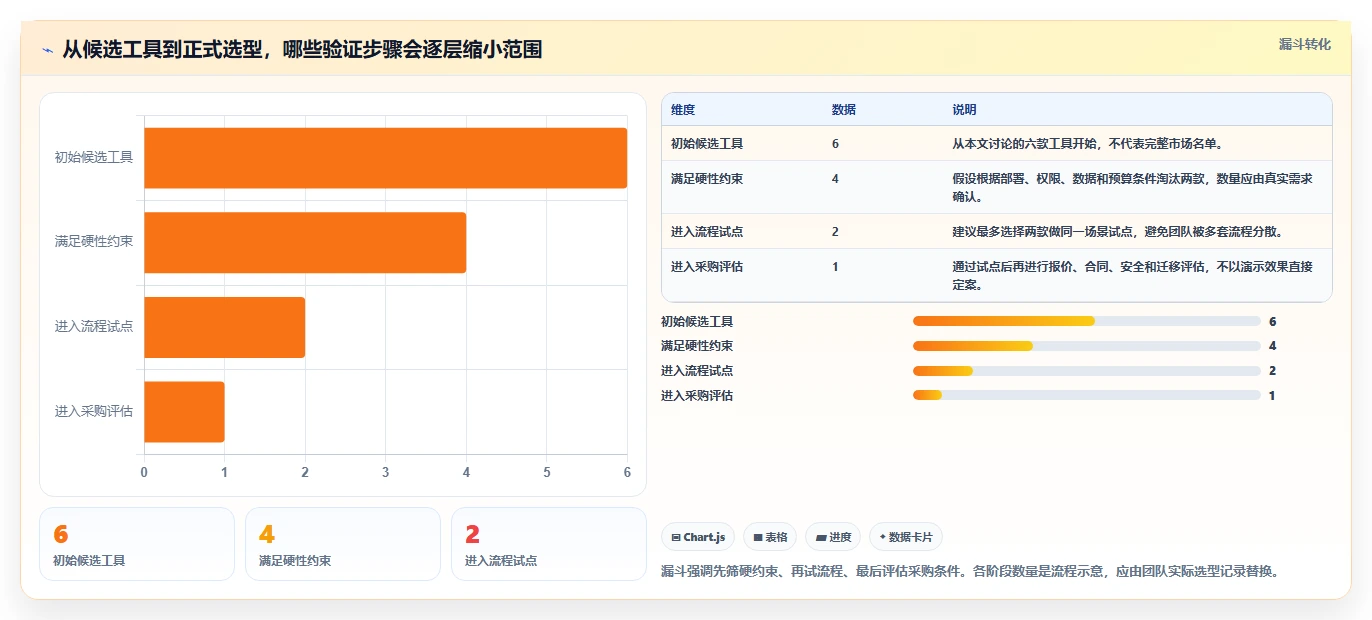
Task: Click the 数据卡片 chip
Action: click(906, 537)
